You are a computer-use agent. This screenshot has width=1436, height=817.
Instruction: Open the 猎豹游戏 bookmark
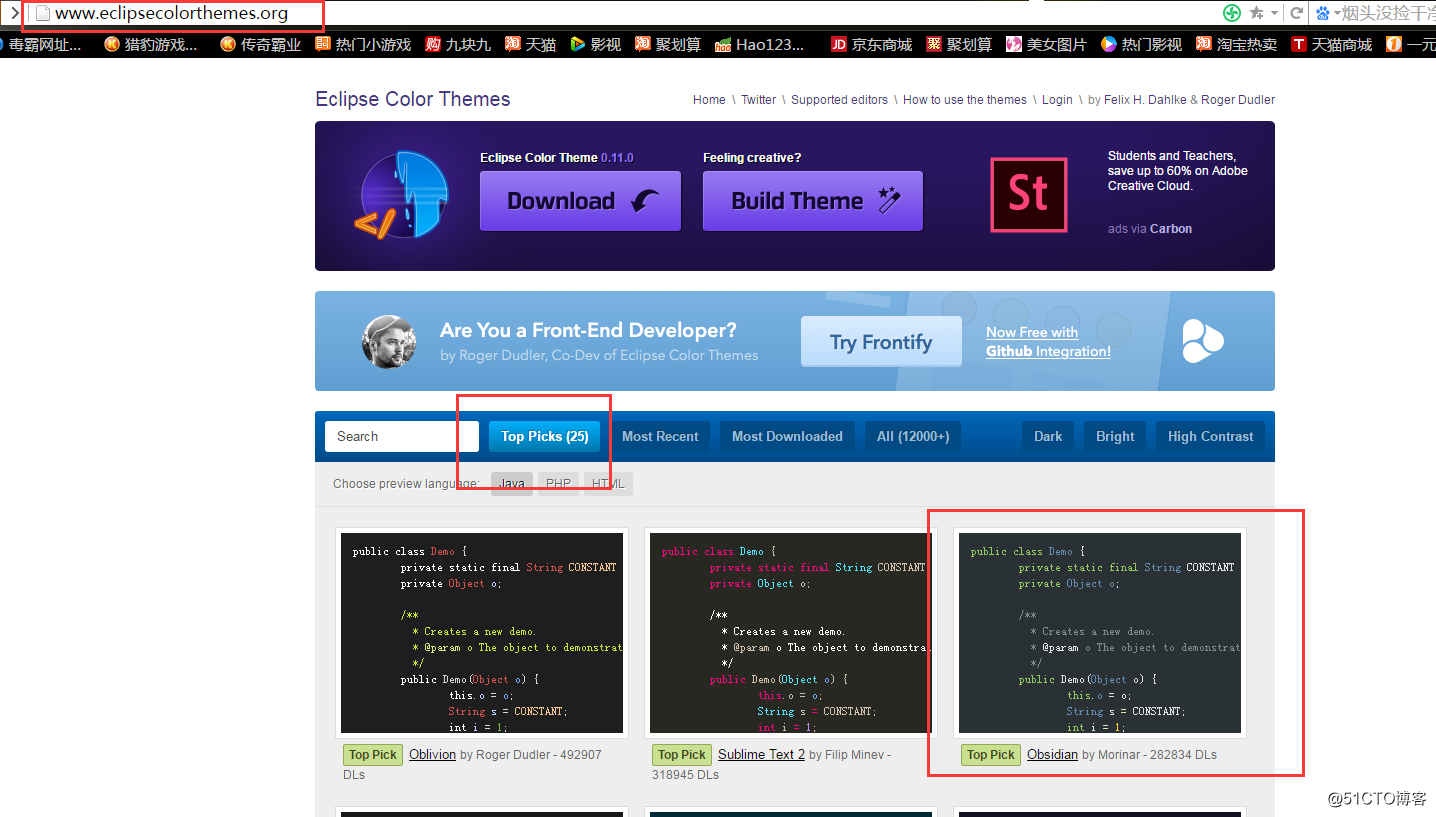coord(151,44)
